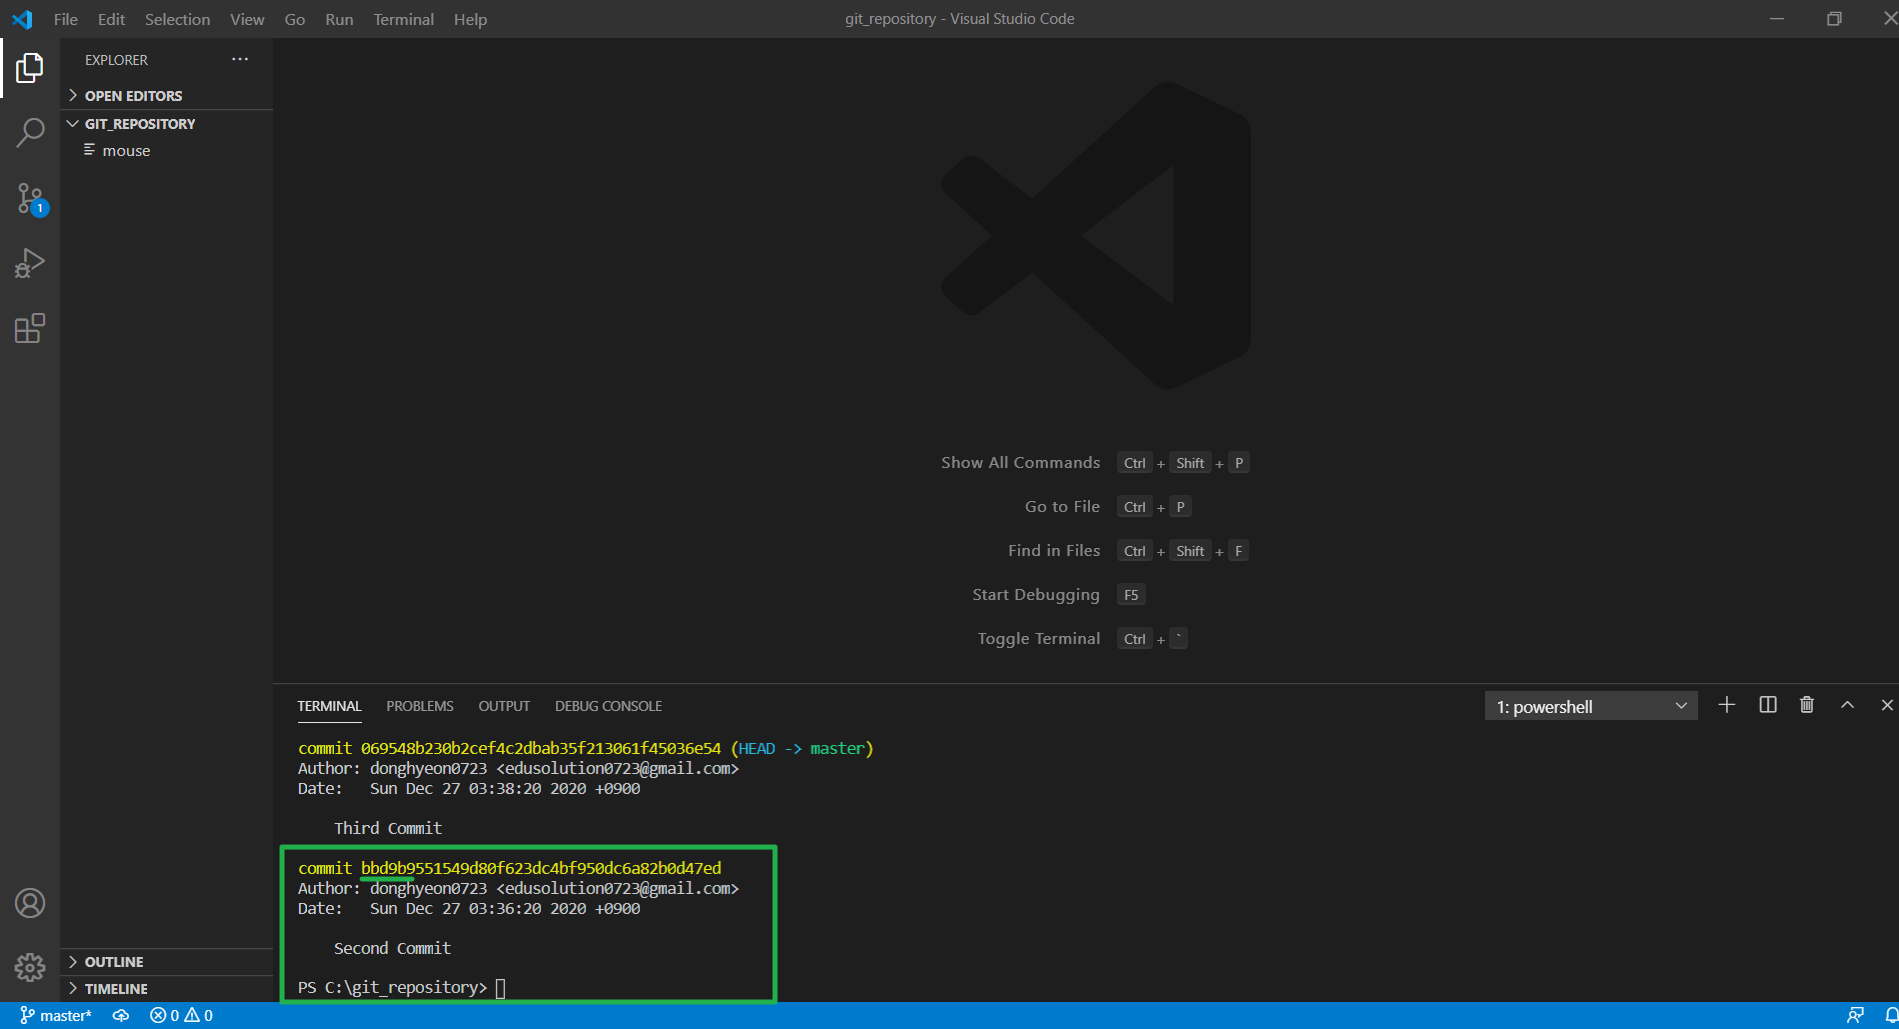Open the File menu
This screenshot has width=1899, height=1029.
pyautogui.click(x=66, y=19)
